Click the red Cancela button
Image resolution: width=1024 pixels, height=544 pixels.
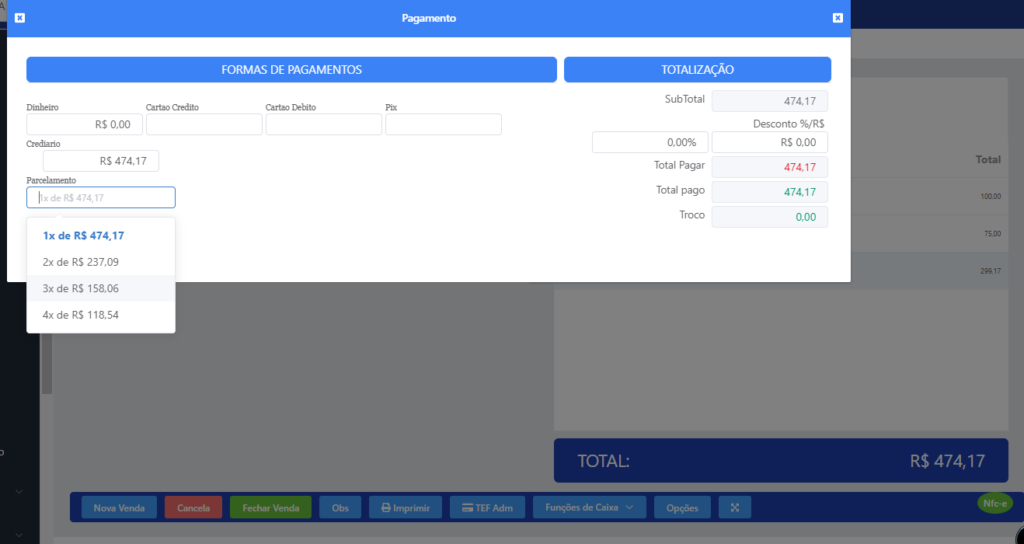193,508
